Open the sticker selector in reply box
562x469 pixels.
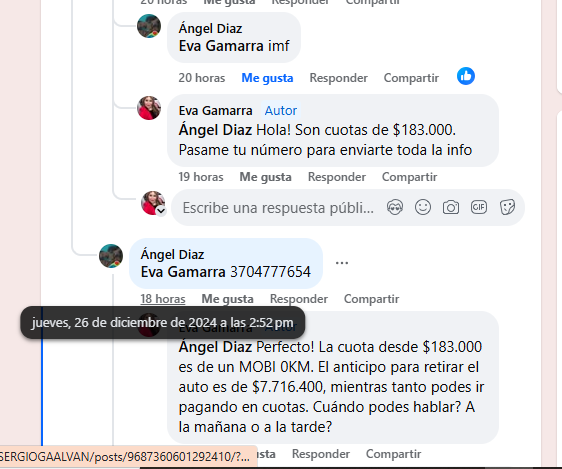tap(507, 207)
